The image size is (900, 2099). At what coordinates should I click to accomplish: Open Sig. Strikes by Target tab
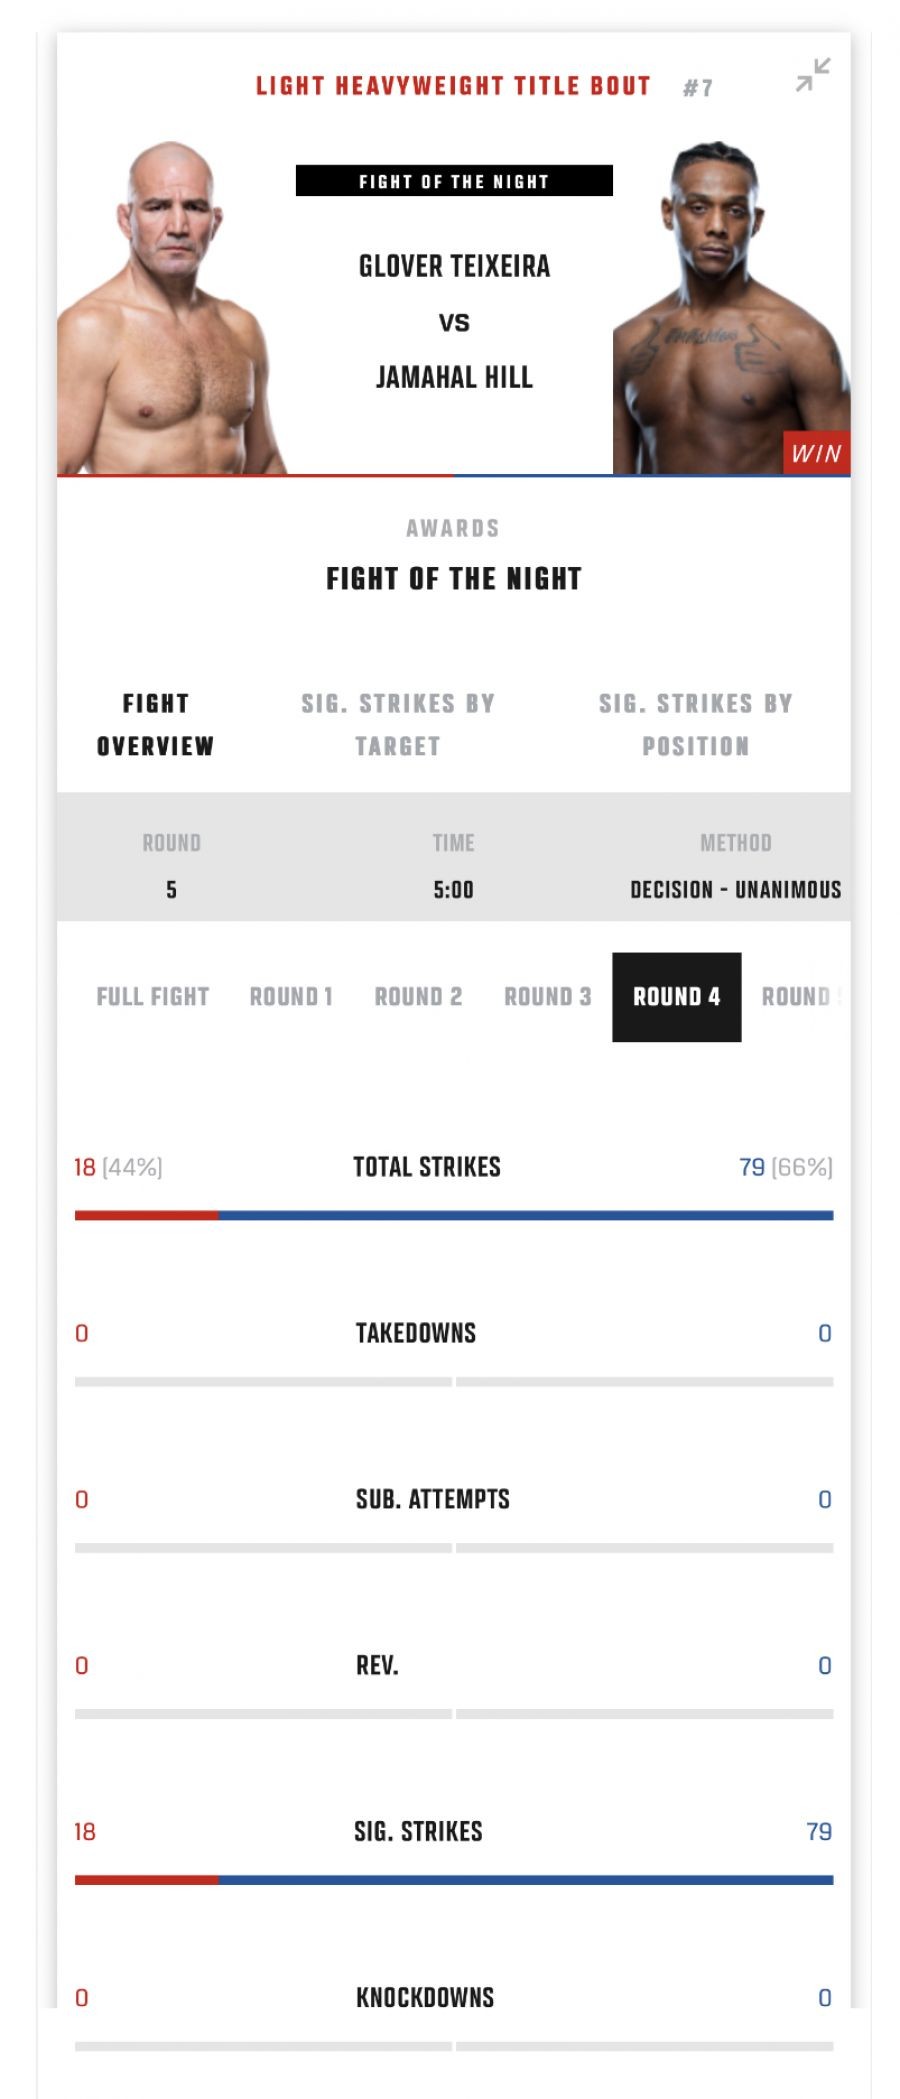pyautogui.click(x=398, y=725)
